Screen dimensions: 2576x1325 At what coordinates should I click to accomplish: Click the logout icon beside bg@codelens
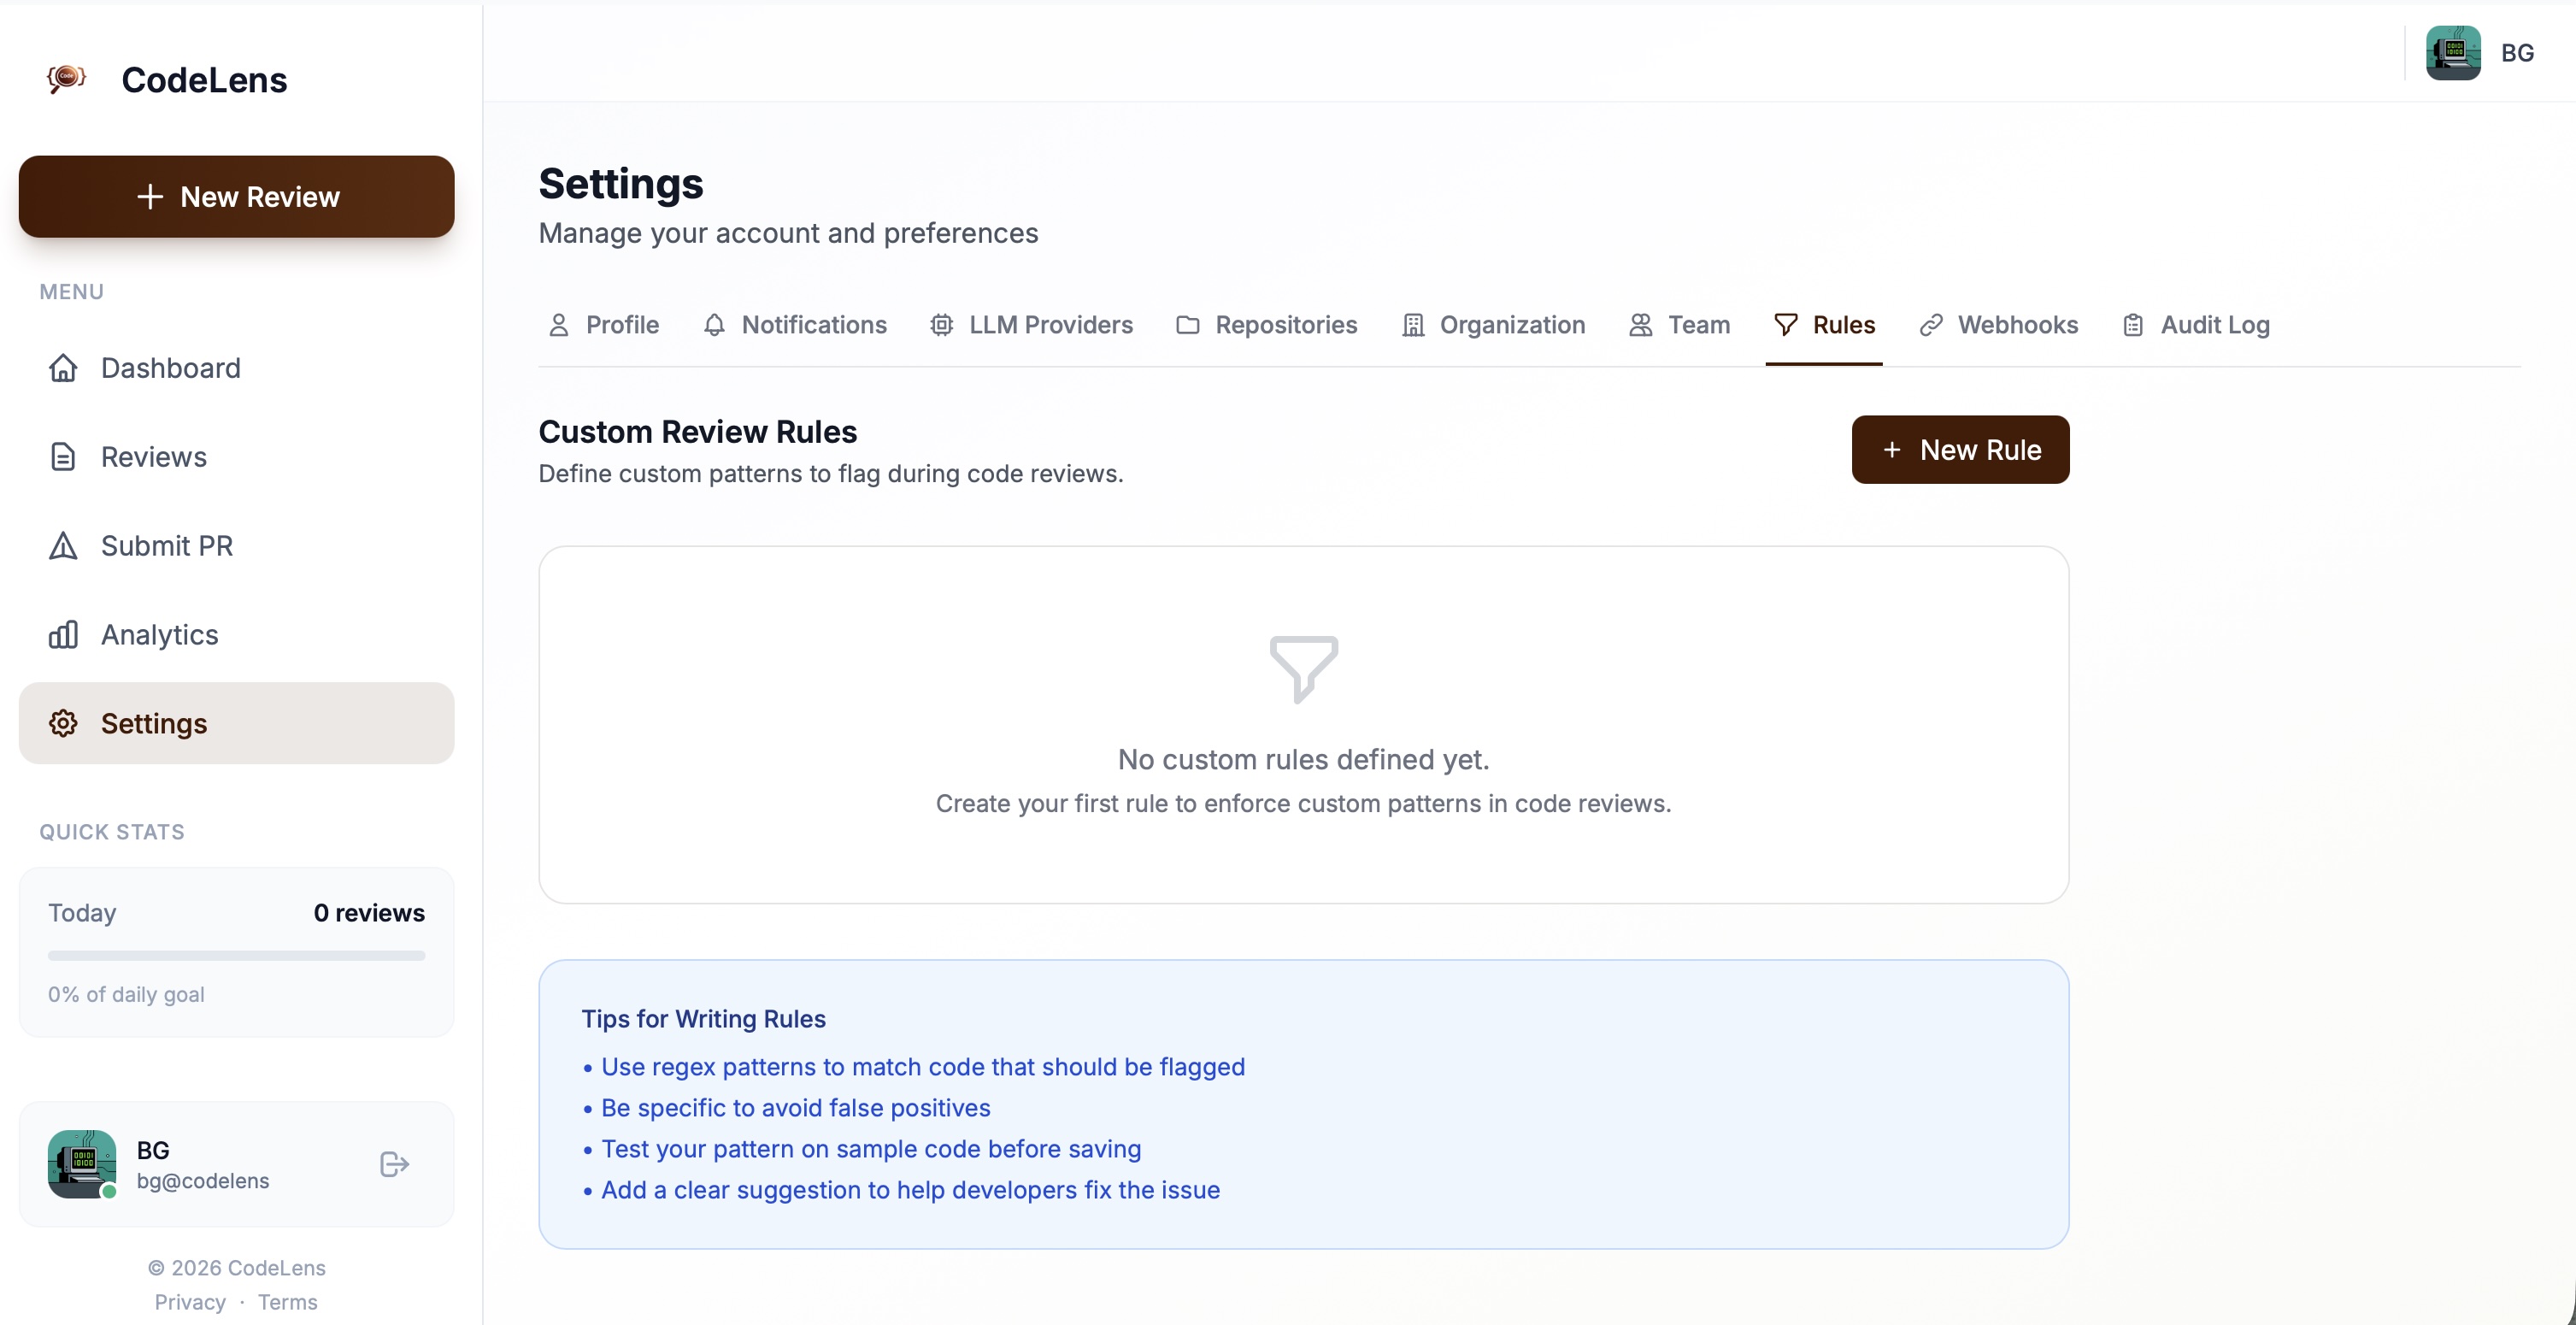coord(394,1164)
